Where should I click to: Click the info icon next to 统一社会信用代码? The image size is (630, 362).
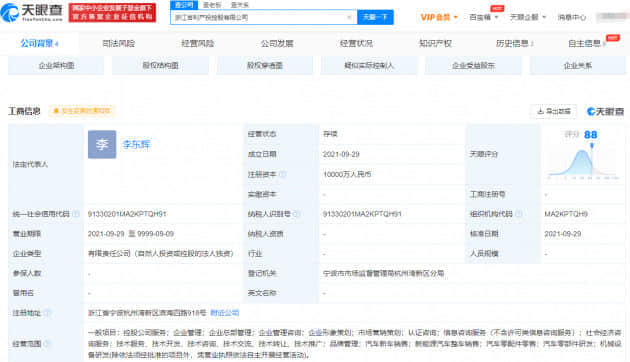point(76,214)
